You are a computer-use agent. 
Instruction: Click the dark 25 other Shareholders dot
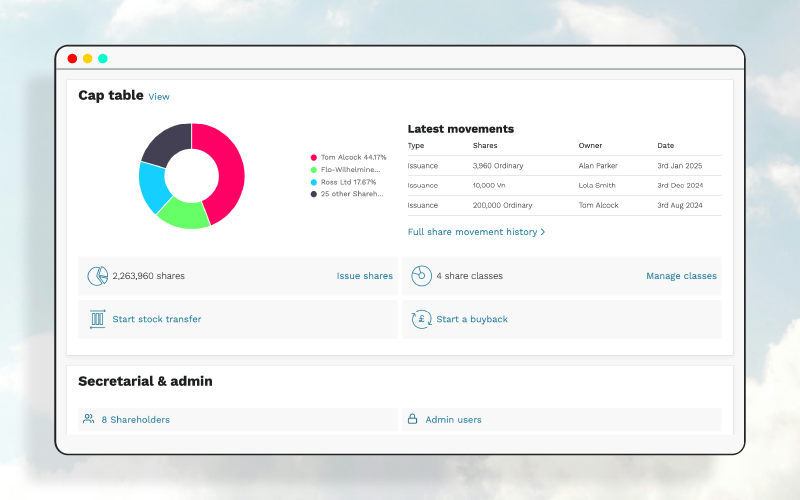pyautogui.click(x=314, y=194)
